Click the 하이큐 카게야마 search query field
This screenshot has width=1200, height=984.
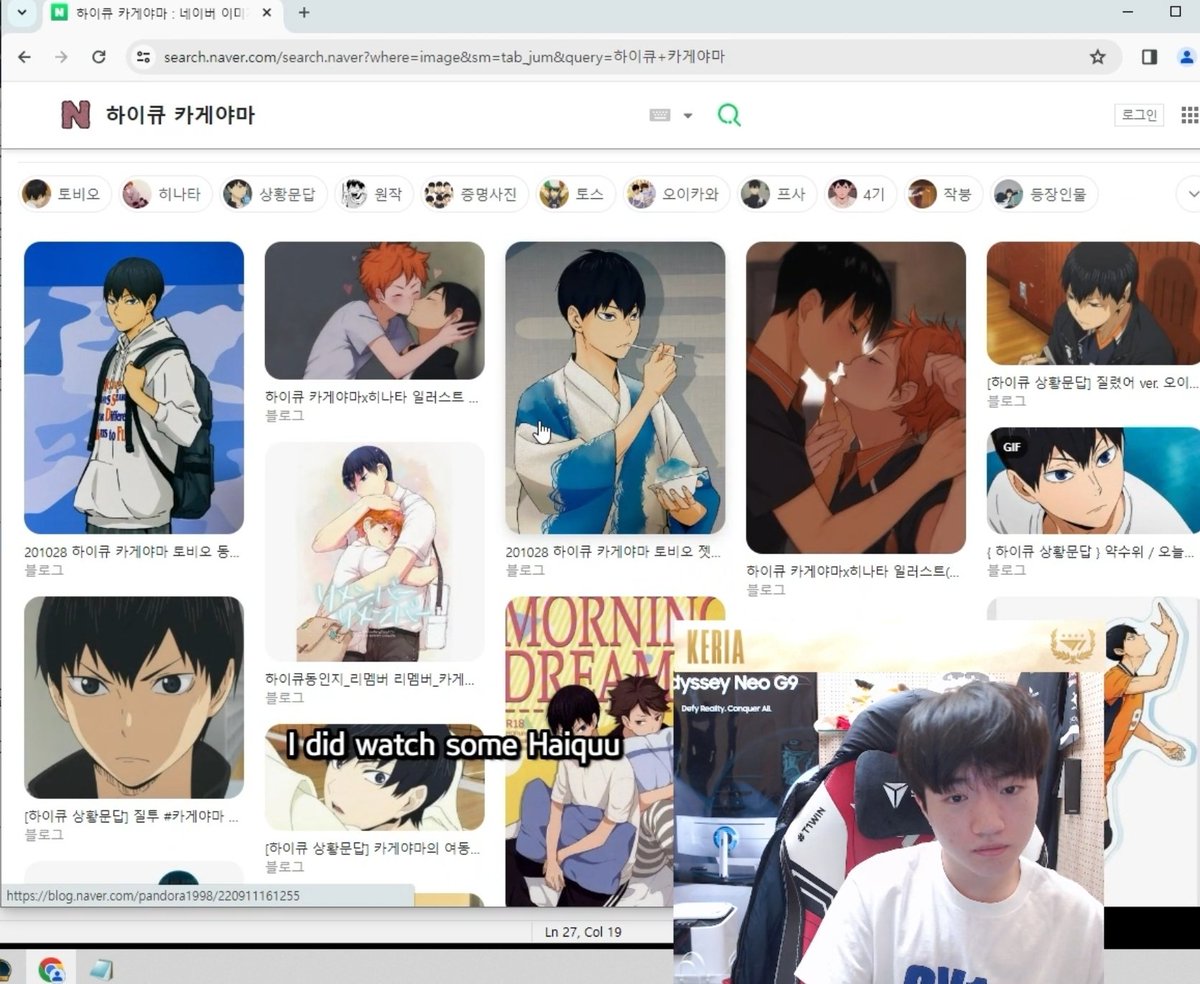click(x=180, y=115)
